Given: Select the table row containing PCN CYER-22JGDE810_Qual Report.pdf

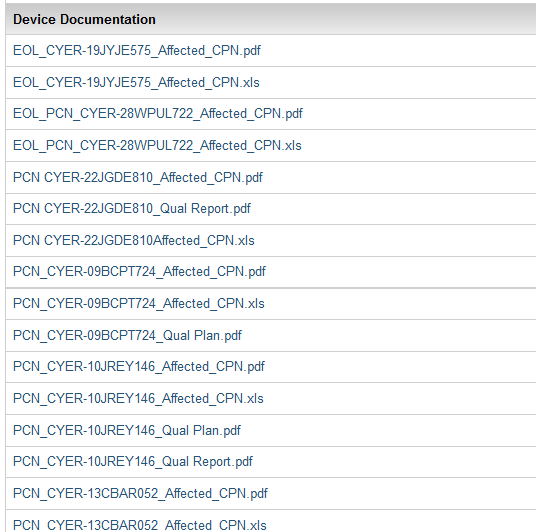Looking at the screenshot, I should coord(271,209).
